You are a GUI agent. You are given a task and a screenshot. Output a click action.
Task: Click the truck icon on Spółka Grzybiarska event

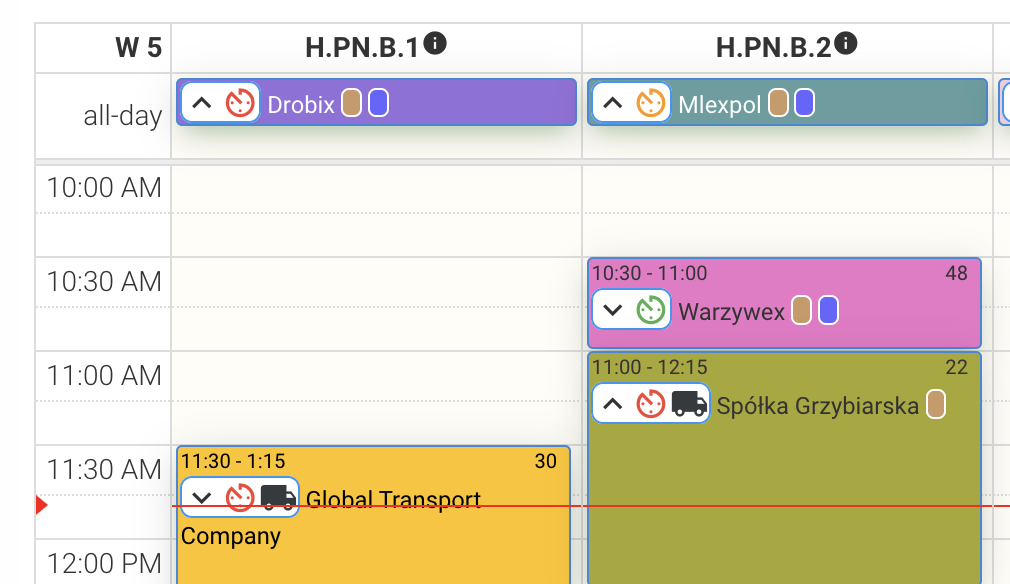(x=687, y=404)
